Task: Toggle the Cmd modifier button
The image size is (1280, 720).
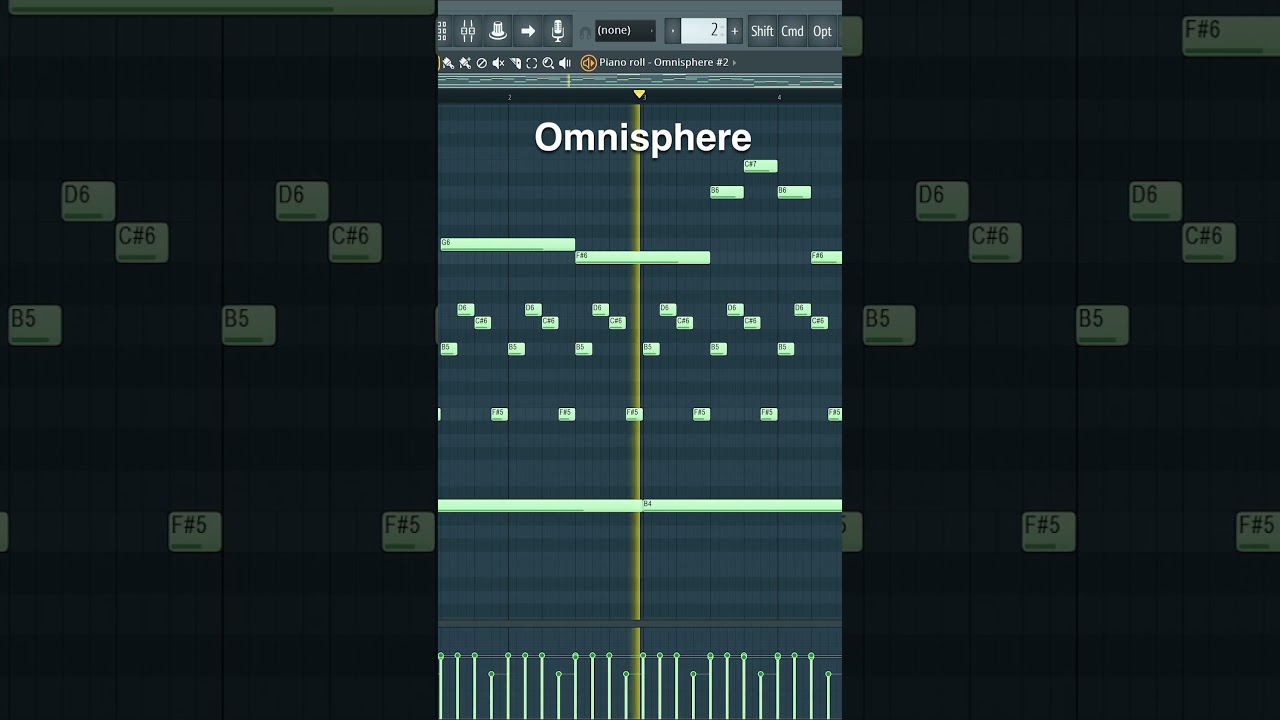Action: coord(792,31)
